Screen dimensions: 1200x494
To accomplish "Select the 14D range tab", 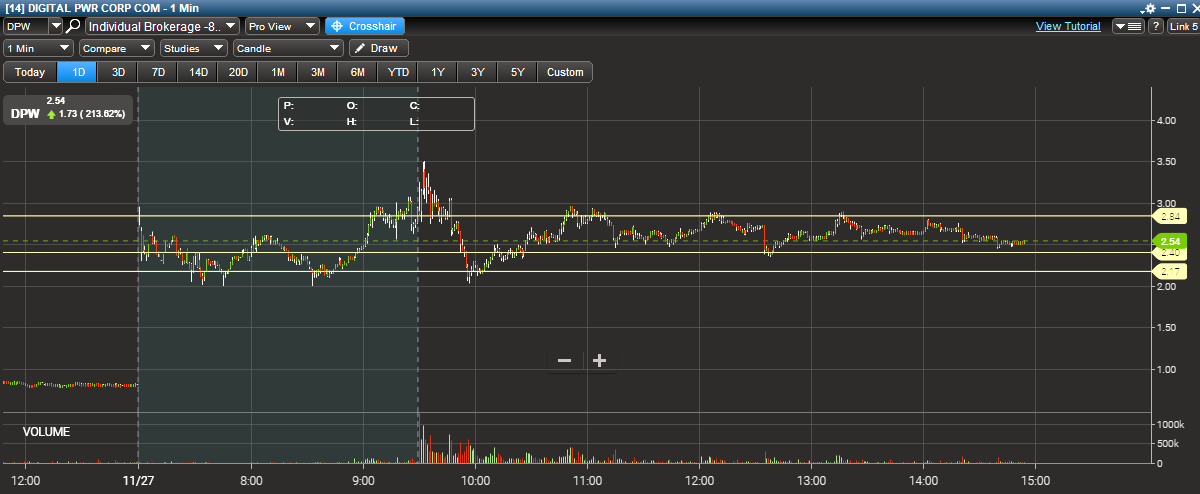I will point(198,72).
